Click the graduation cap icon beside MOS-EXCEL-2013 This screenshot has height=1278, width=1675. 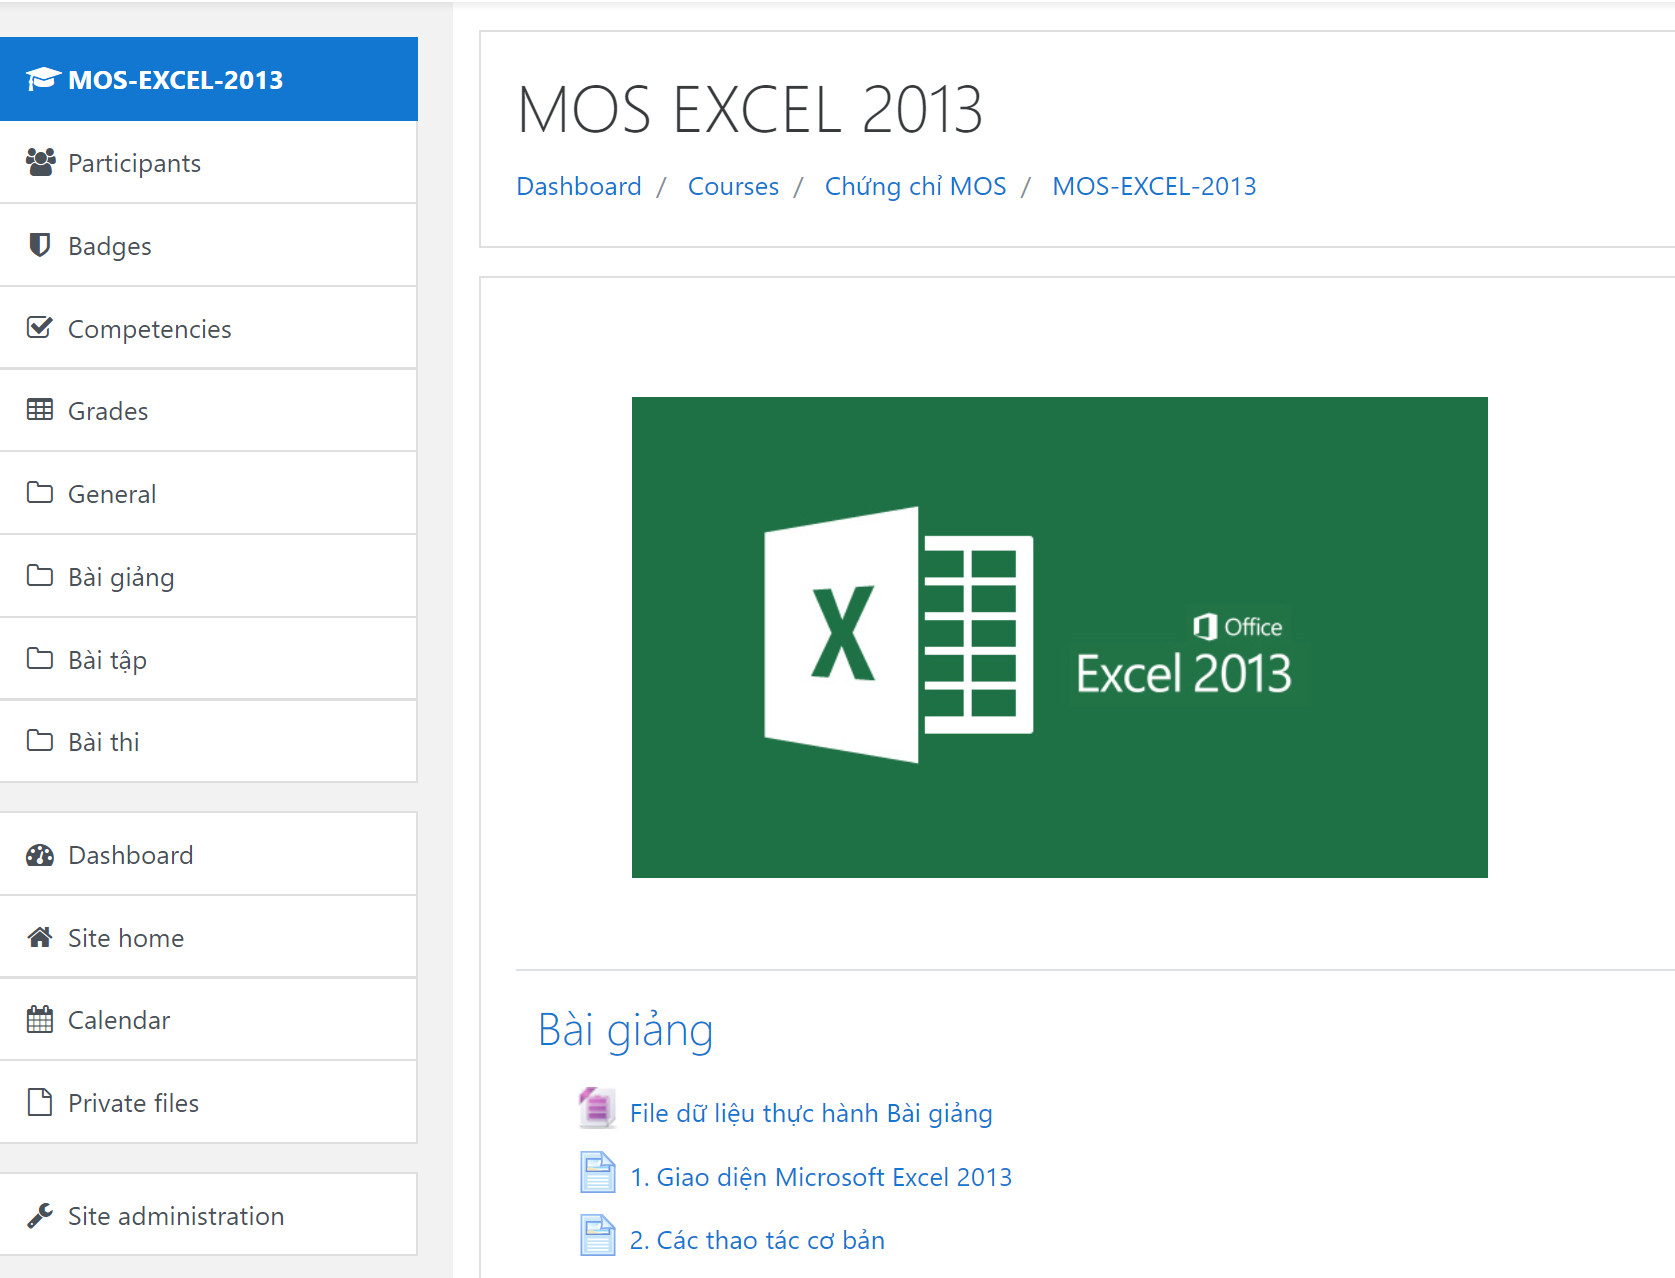(43, 79)
